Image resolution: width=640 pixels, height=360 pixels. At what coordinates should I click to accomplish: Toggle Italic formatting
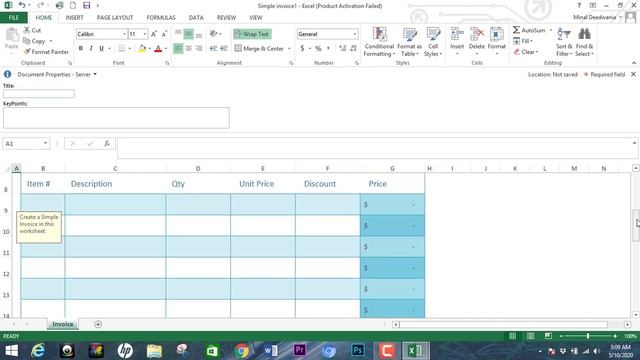(91, 49)
